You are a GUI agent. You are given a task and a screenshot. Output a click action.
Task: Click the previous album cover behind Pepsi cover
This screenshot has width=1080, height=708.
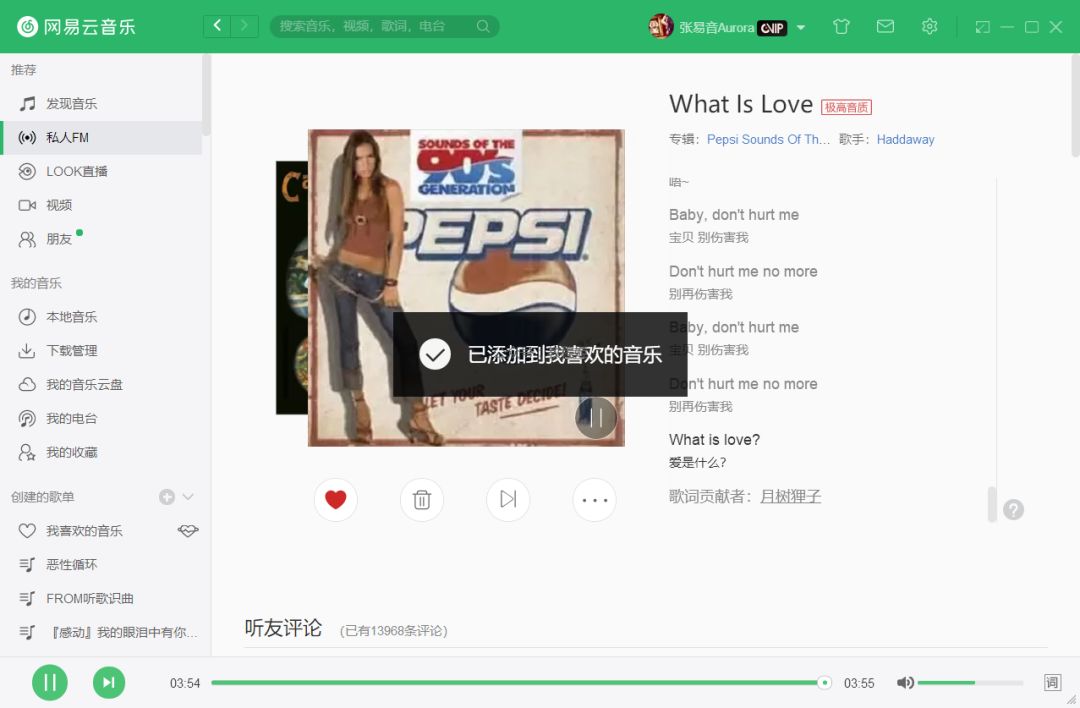point(291,288)
